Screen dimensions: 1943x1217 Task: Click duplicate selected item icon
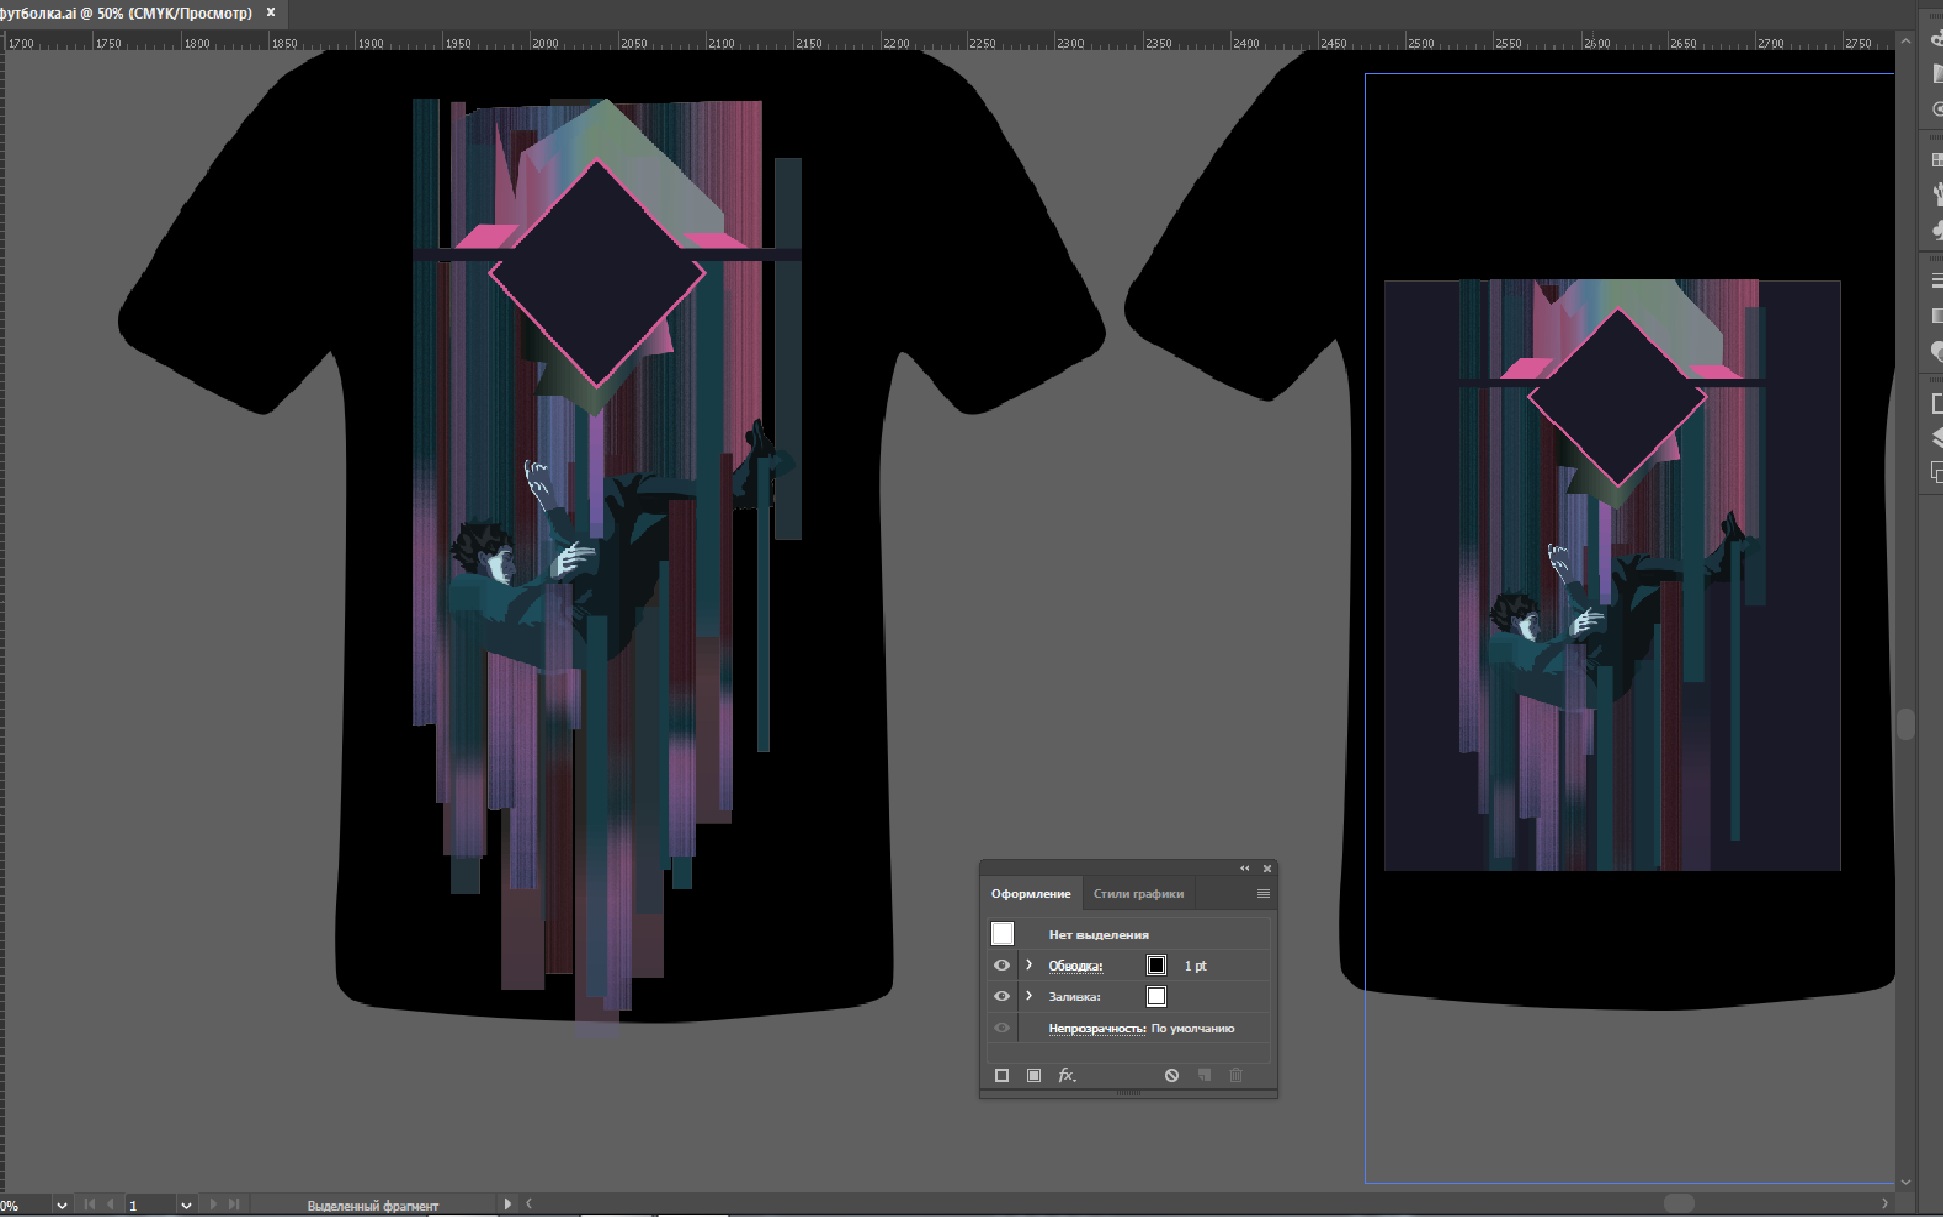click(x=1204, y=1075)
